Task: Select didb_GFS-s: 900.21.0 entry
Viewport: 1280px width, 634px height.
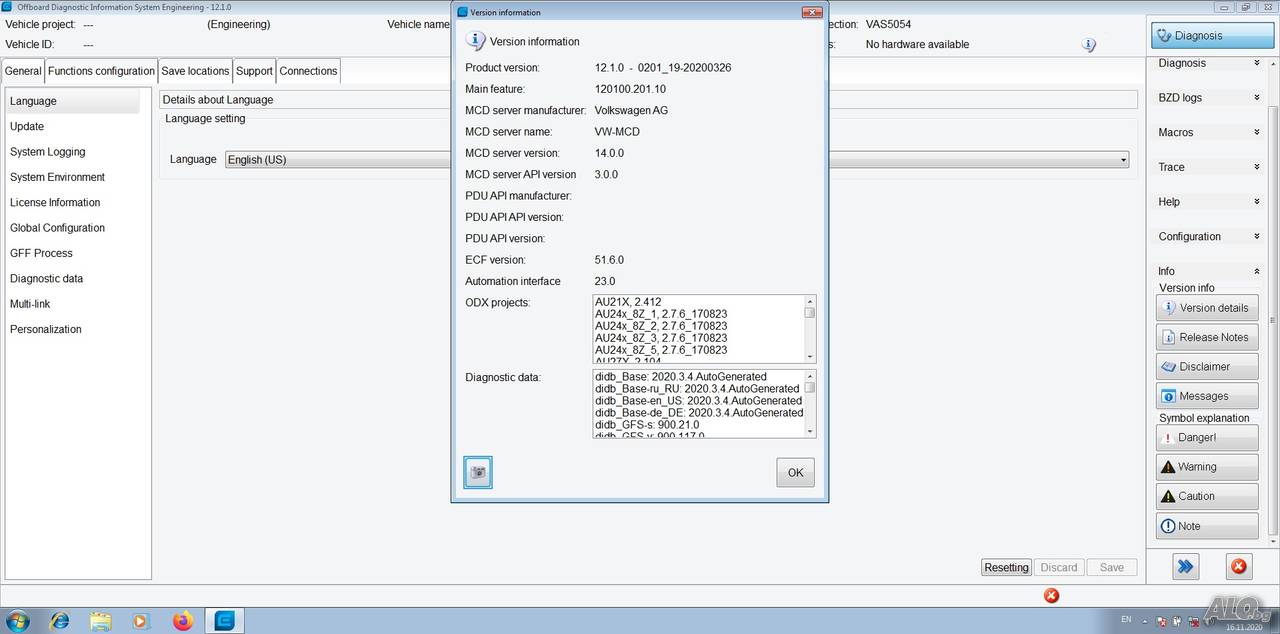Action: click(x=647, y=425)
